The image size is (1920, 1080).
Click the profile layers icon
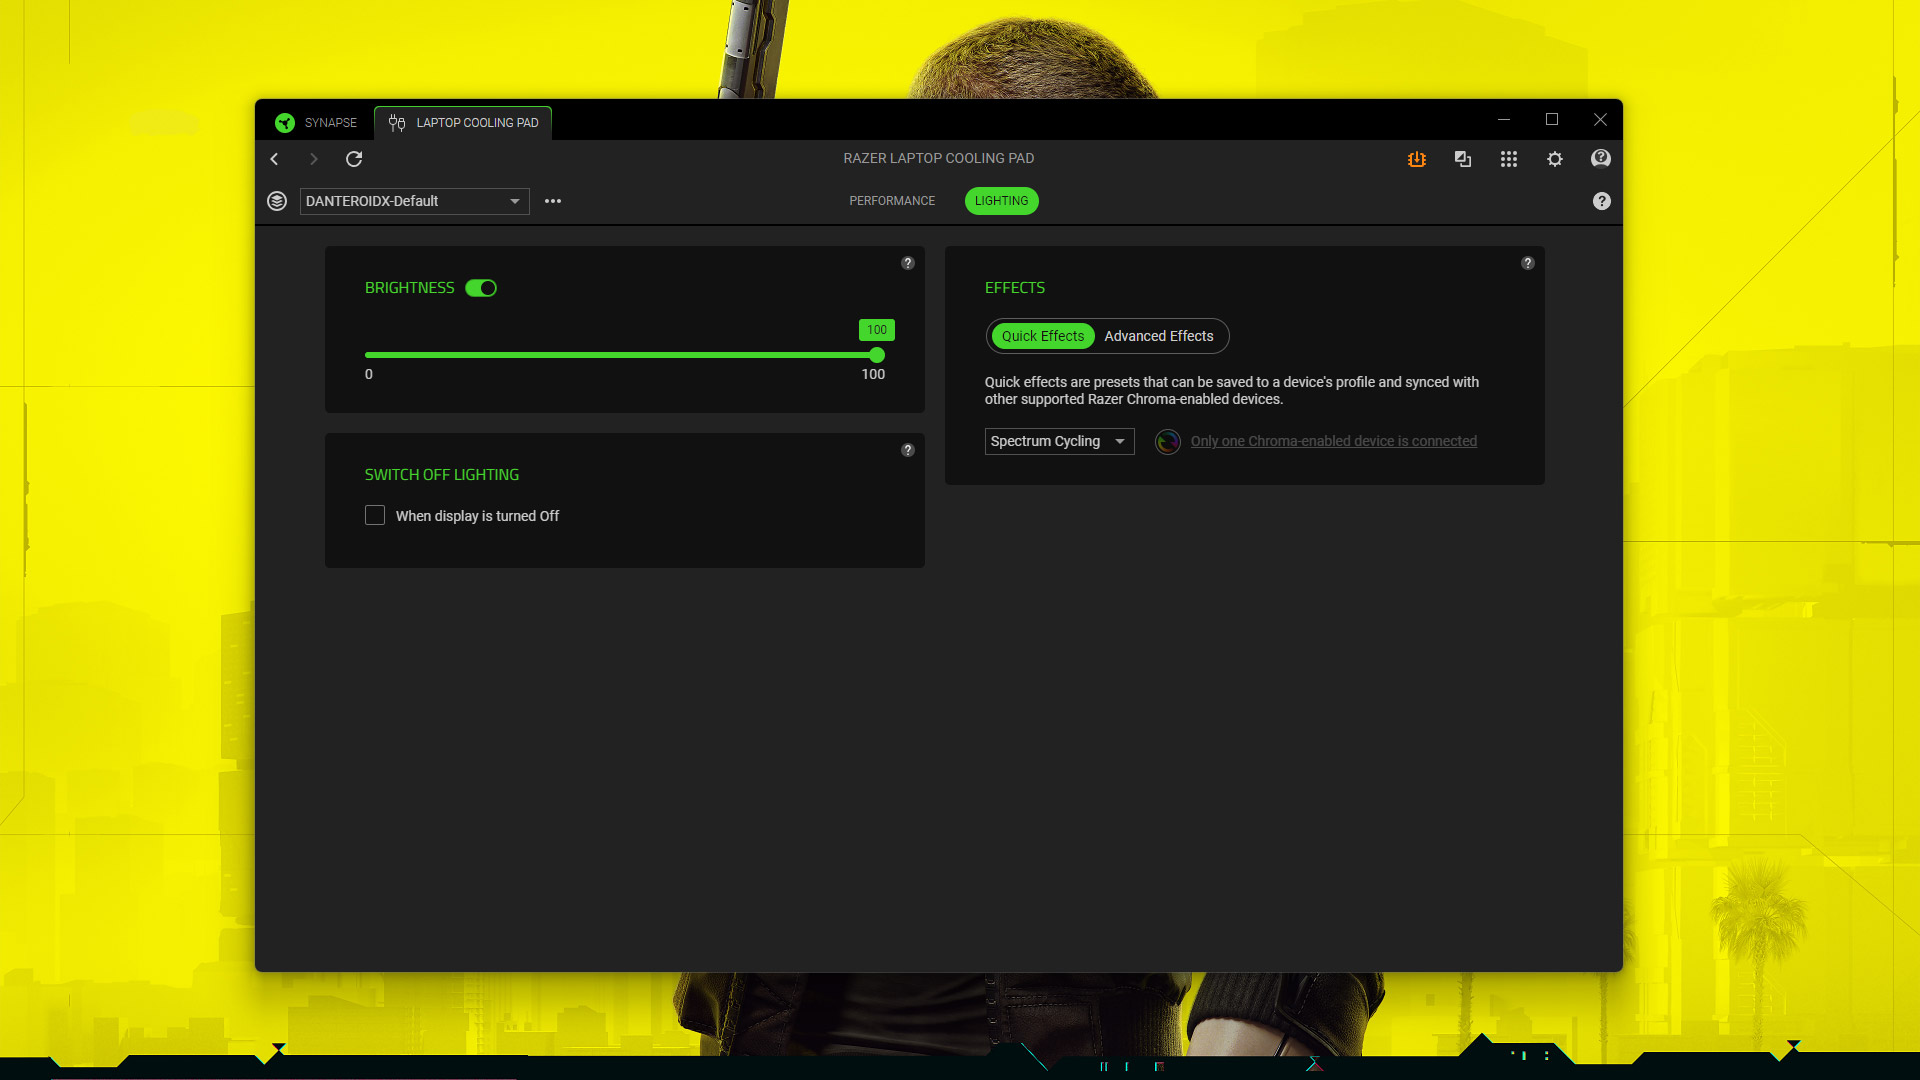pyautogui.click(x=277, y=201)
